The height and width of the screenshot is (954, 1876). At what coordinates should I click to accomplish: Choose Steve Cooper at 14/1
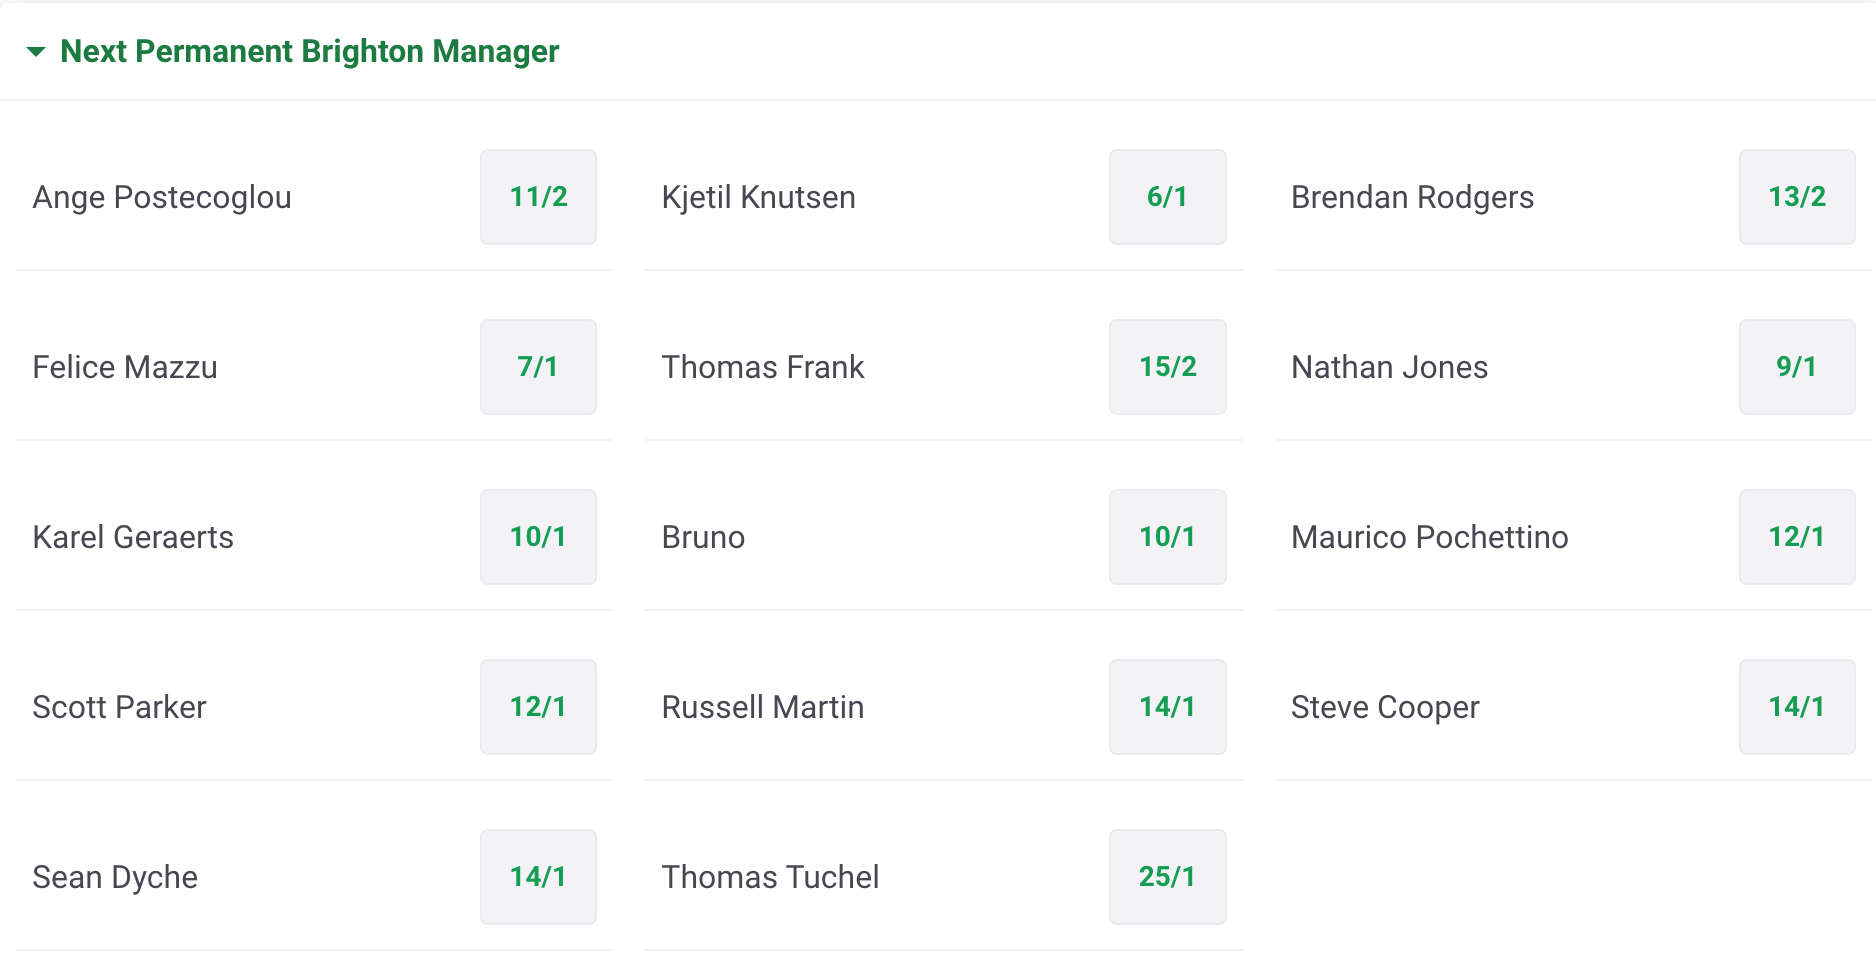1797,707
